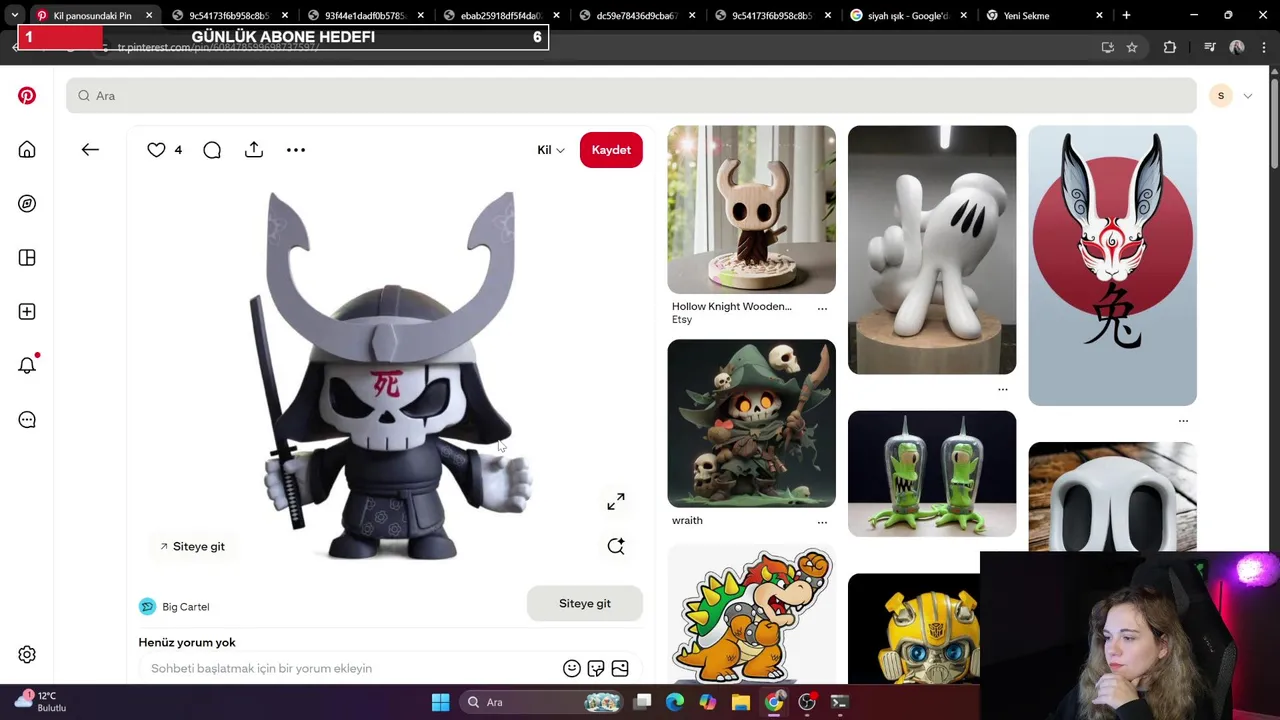Open weather widget showing 12°C
This screenshot has width=1280, height=720.
[x=40, y=702]
